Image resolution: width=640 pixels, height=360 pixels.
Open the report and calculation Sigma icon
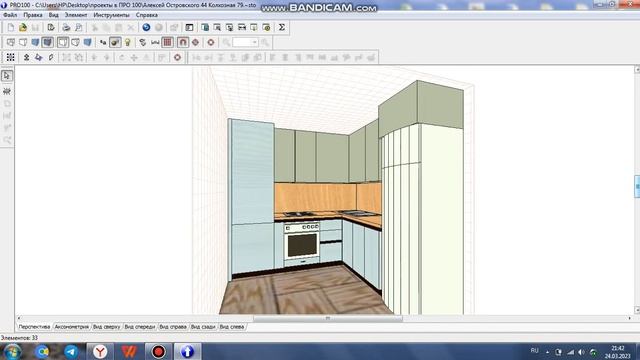pyautogui.click(x=282, y=27)
